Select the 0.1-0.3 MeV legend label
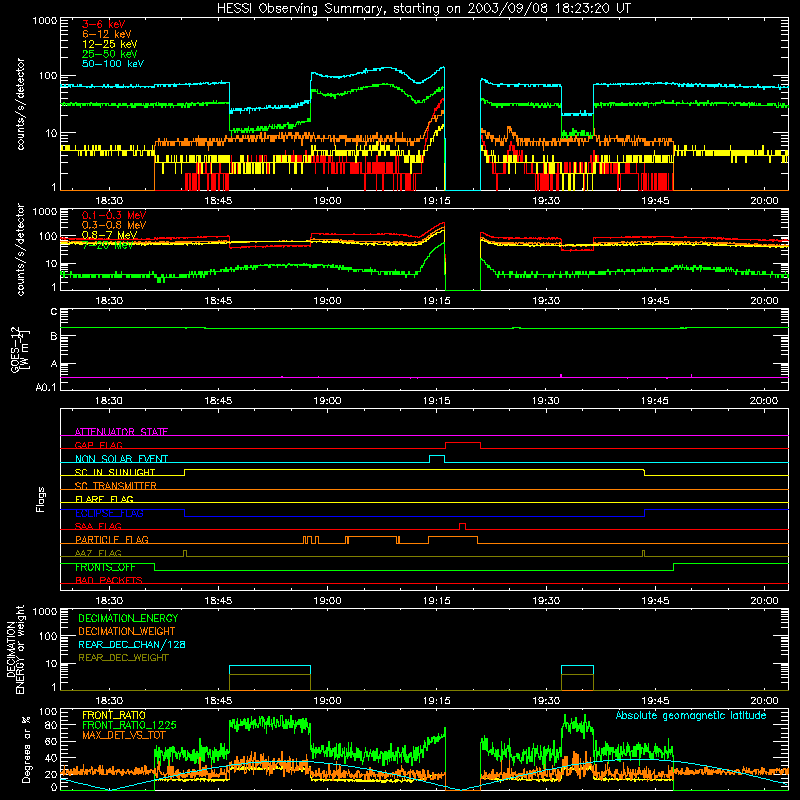This screenshot has height=800, width=800. [114, 215]
